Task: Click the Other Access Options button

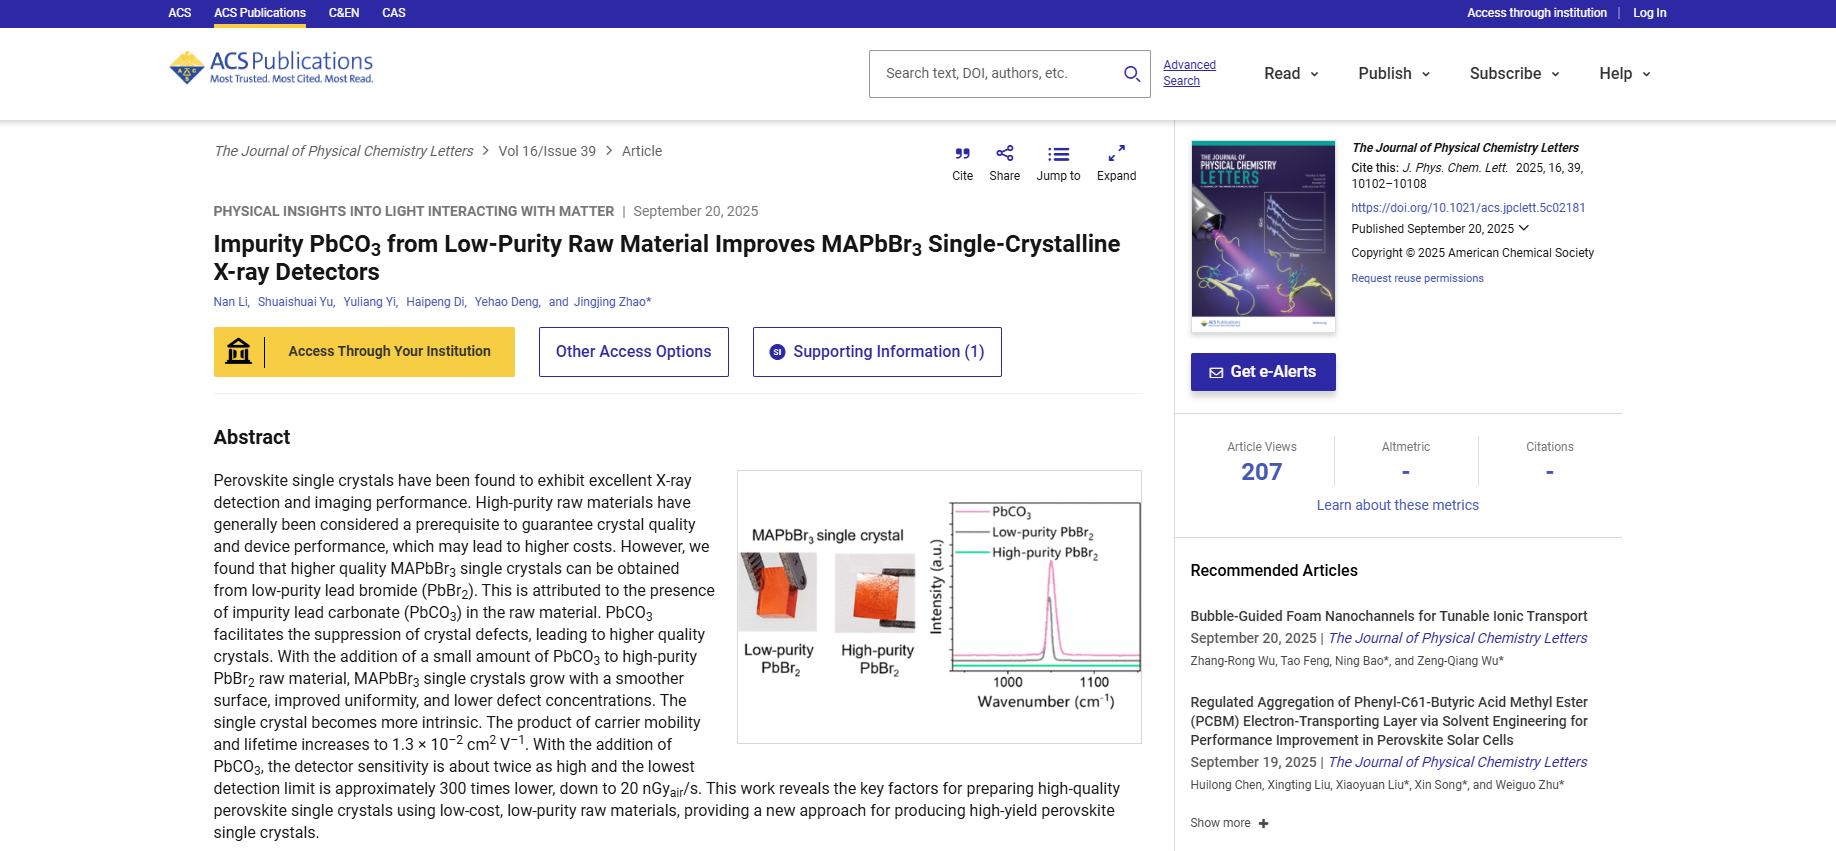Action: 633,352
